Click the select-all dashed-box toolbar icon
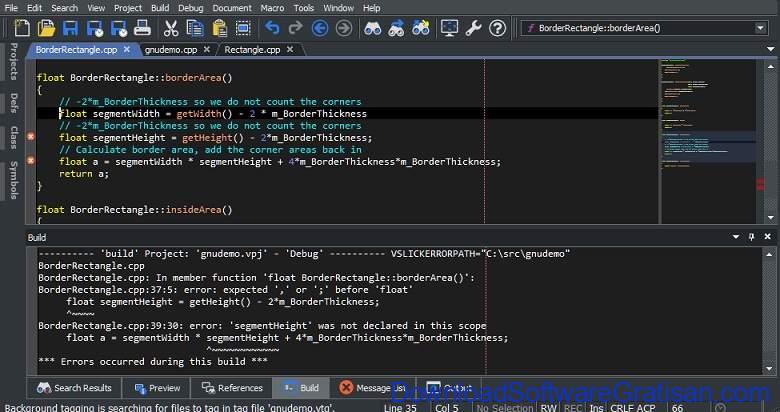 pos(243,28)
